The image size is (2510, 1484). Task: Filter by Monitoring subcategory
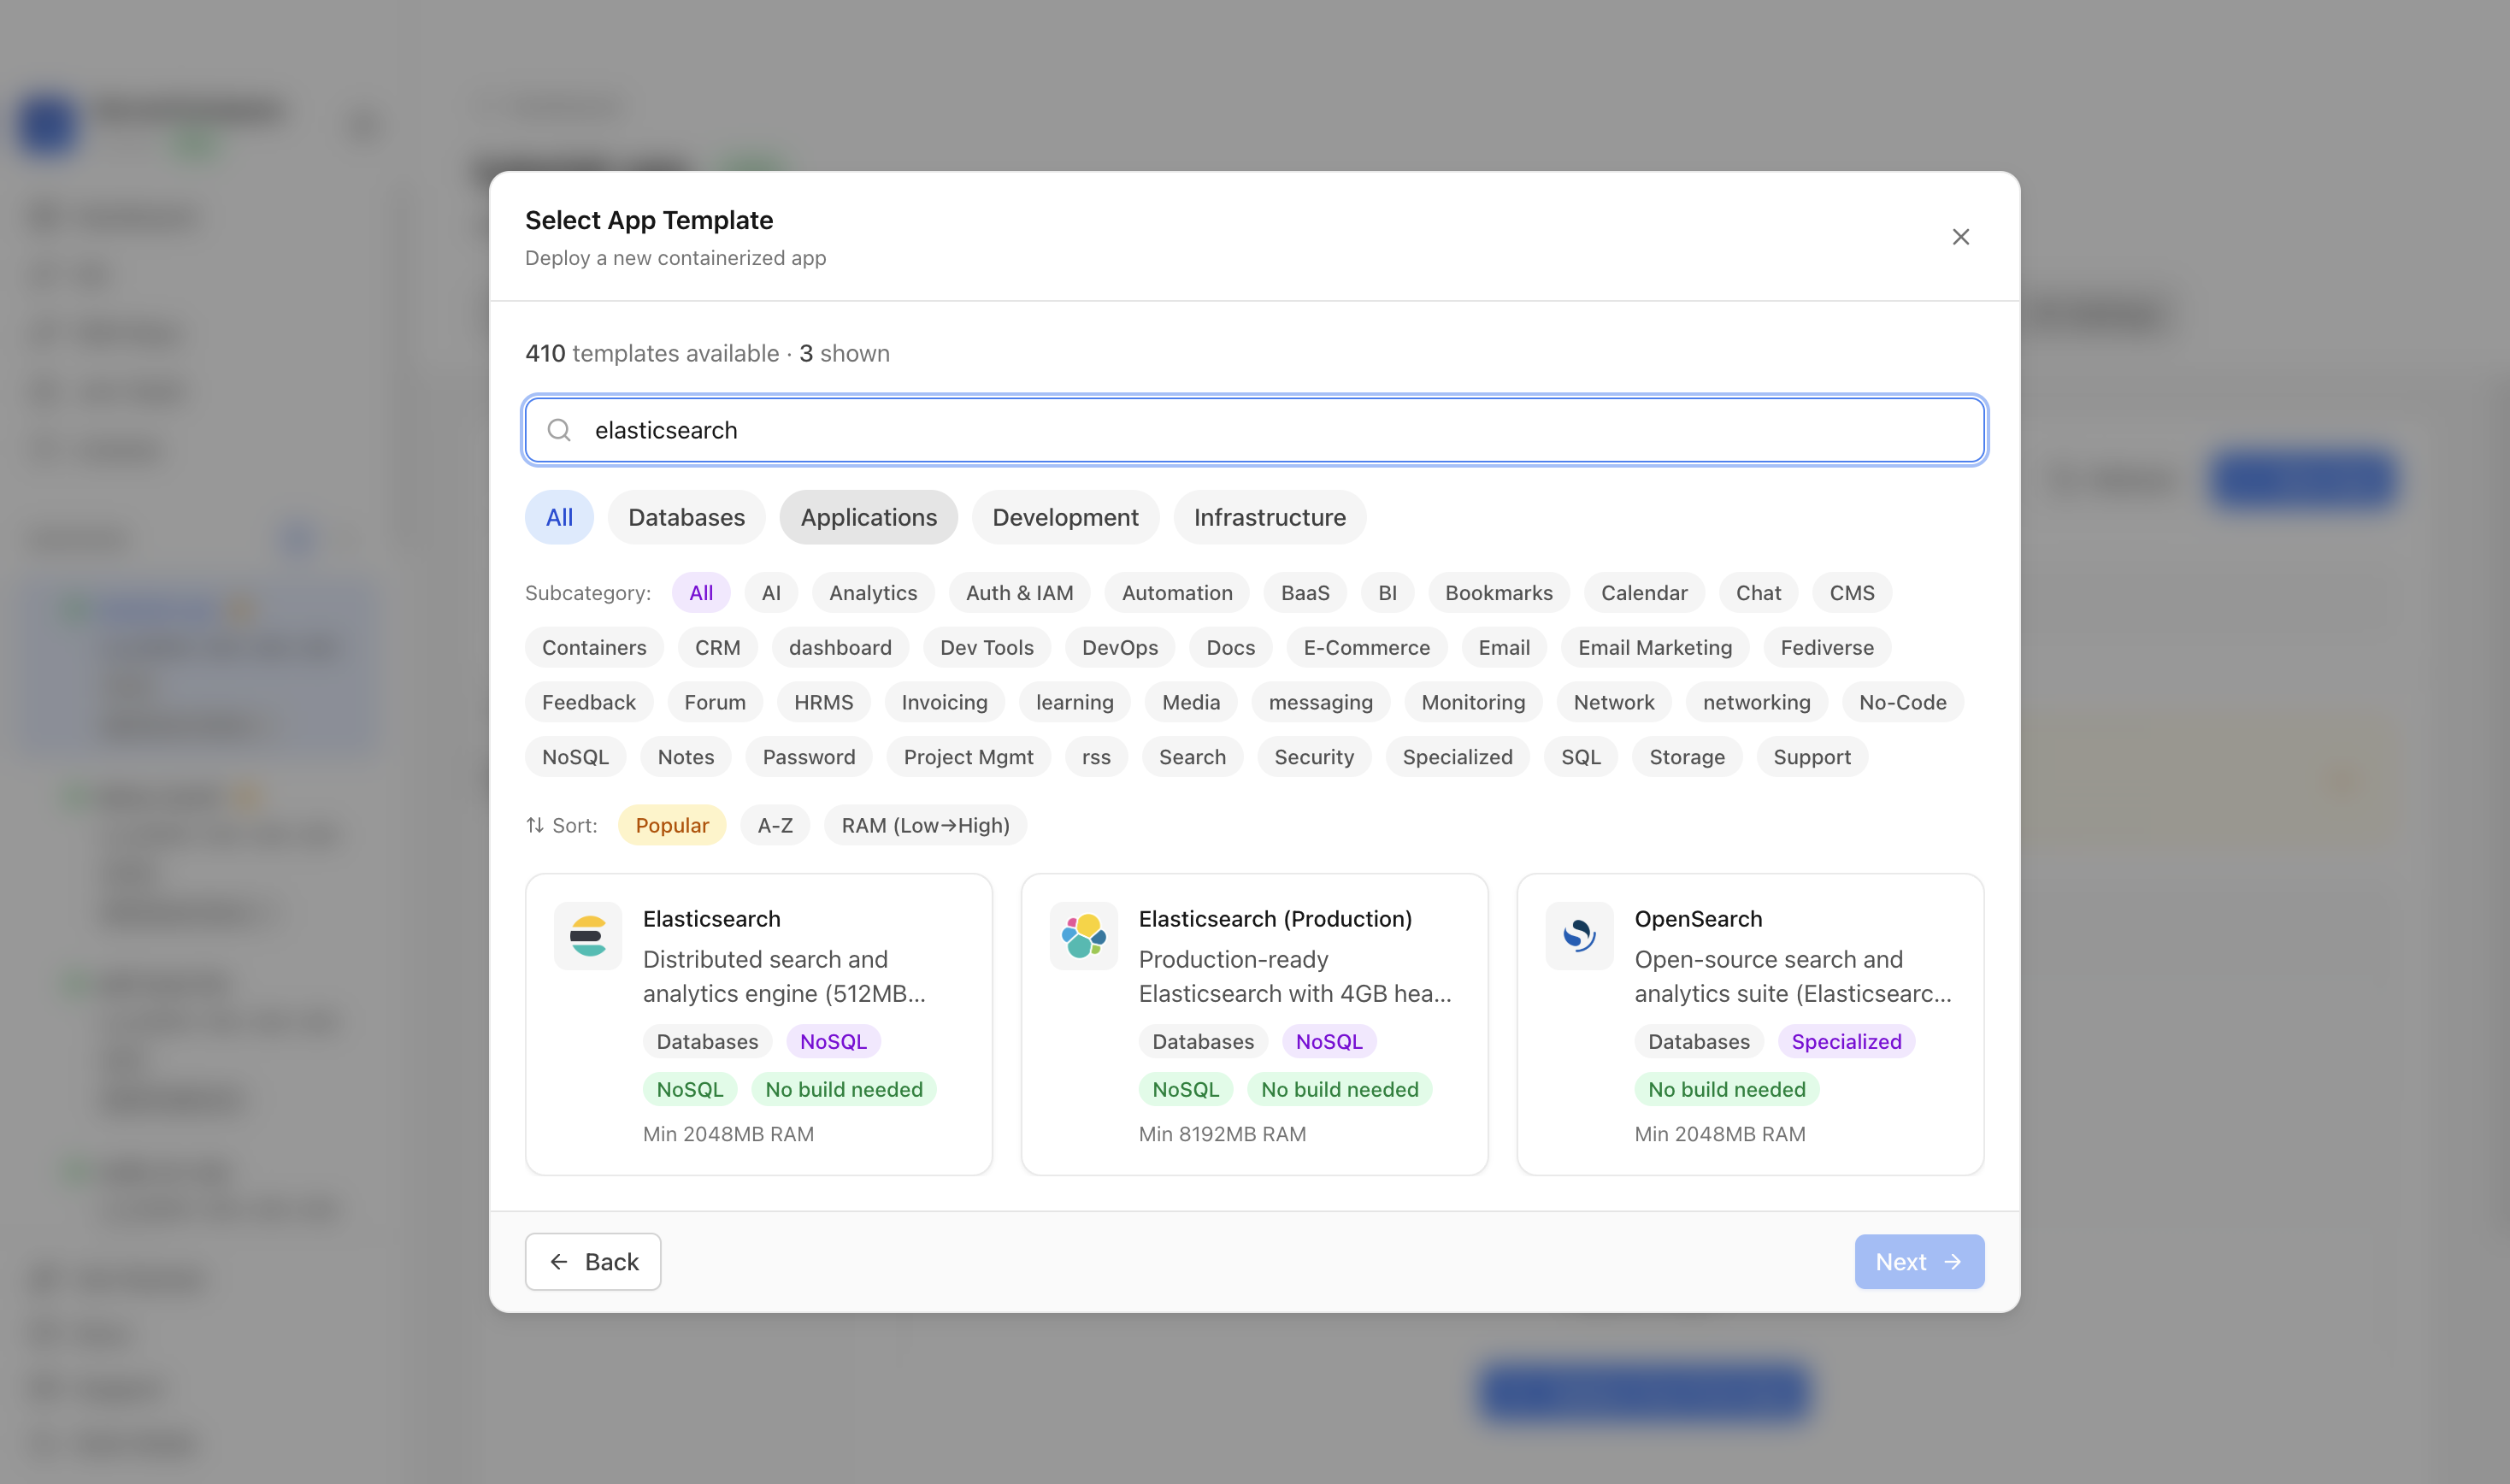pyautogui.click(x=1472, y=702)
